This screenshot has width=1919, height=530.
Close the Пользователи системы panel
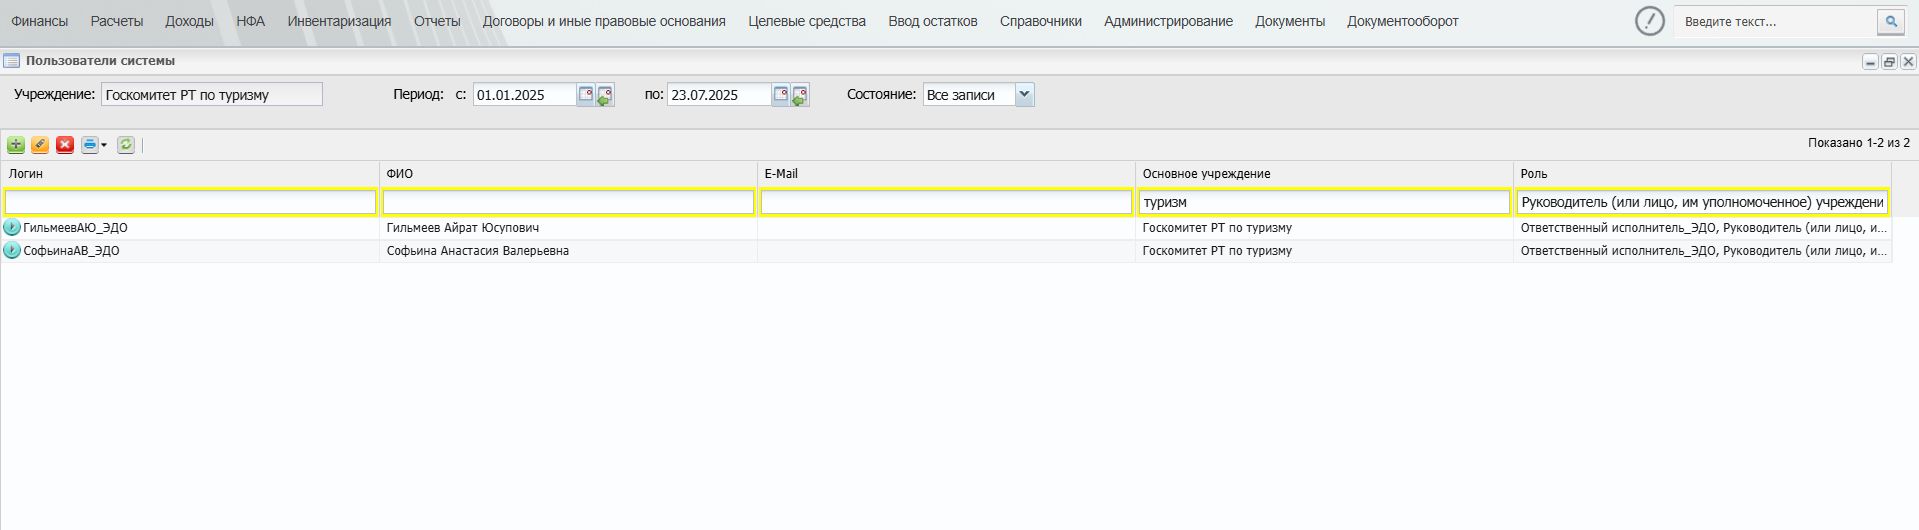pos(1908,62)
